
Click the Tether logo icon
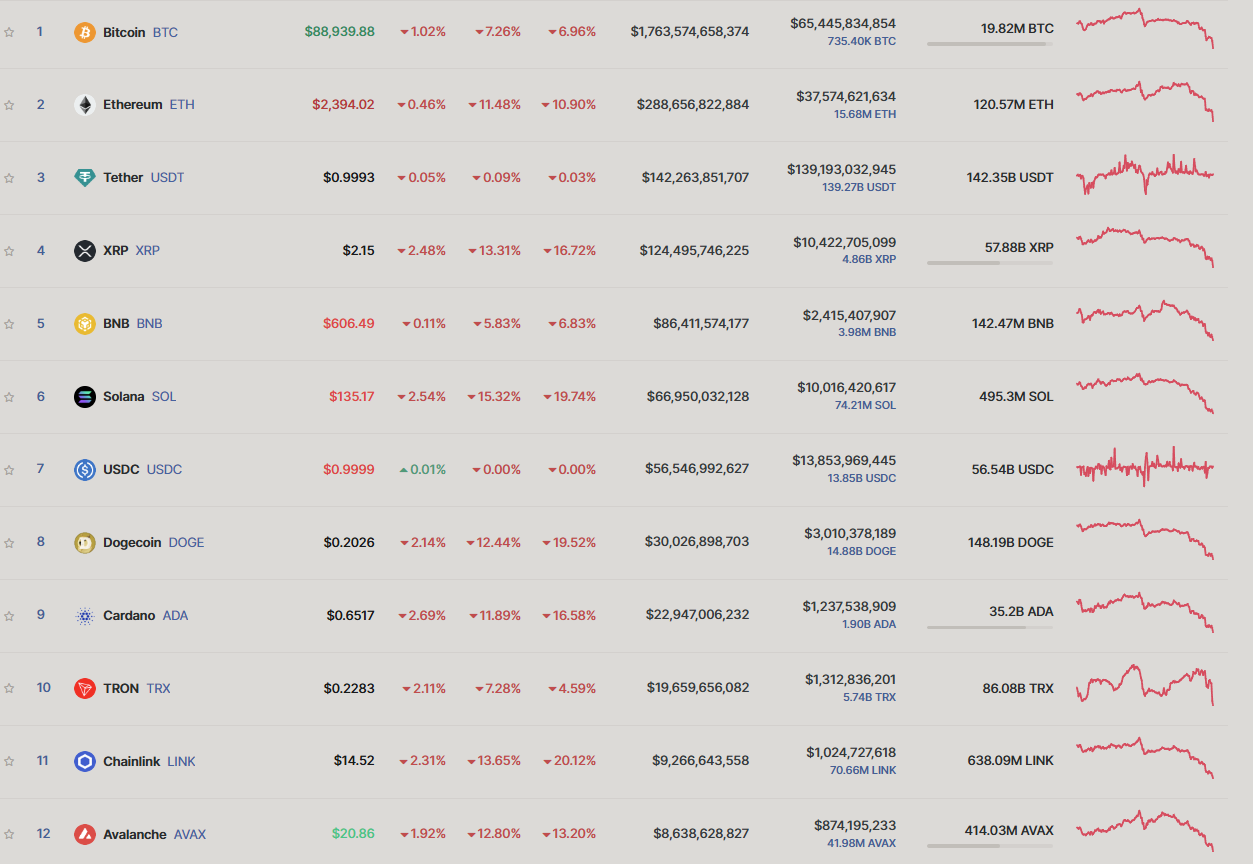[85, 177]
